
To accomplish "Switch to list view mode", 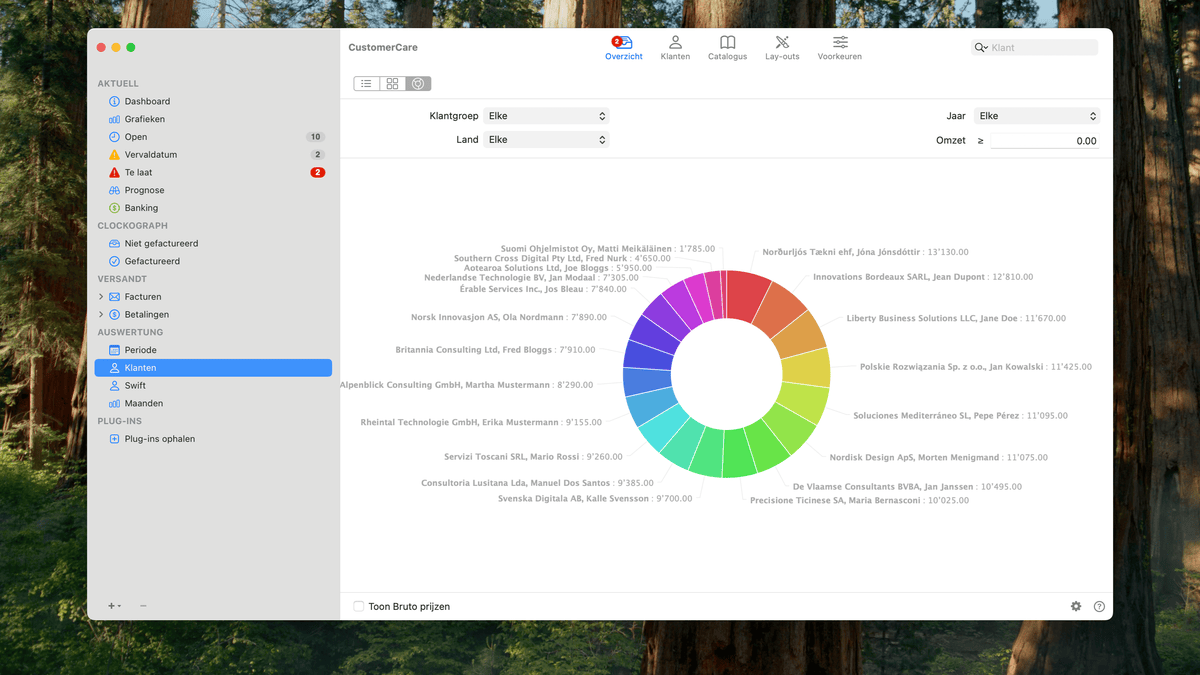I will 366,84.
